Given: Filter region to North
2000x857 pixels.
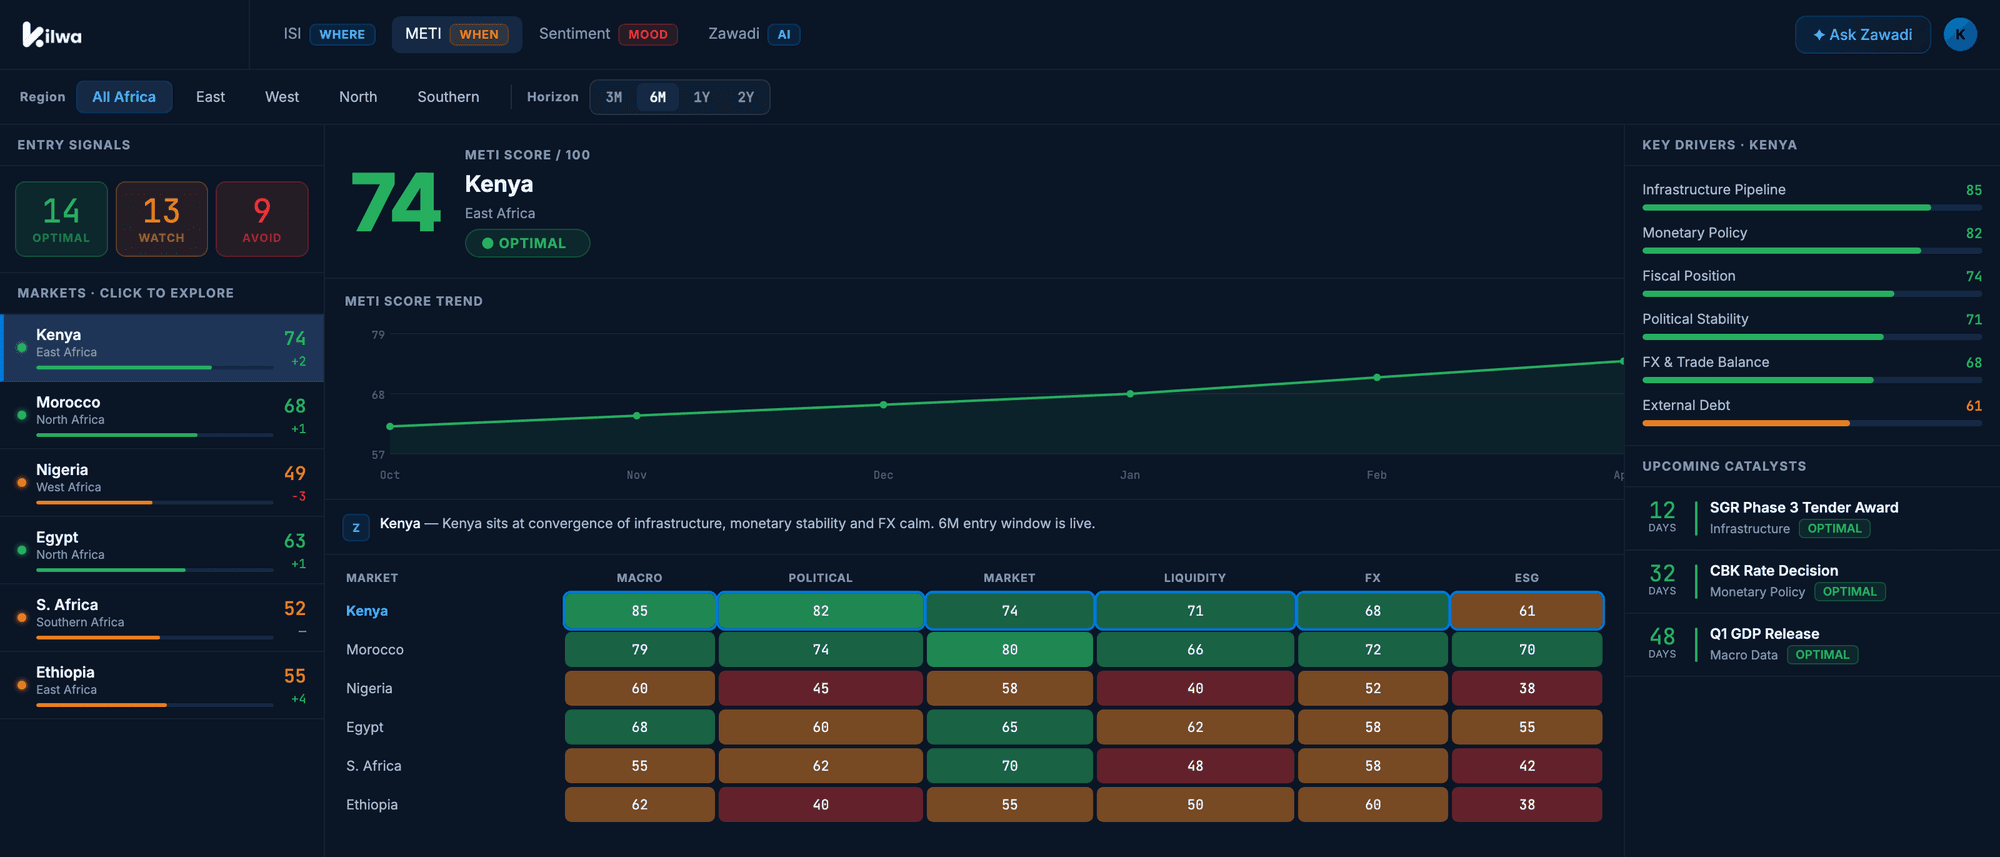Looking at the screenshot, I should click(x=358, y=97).
